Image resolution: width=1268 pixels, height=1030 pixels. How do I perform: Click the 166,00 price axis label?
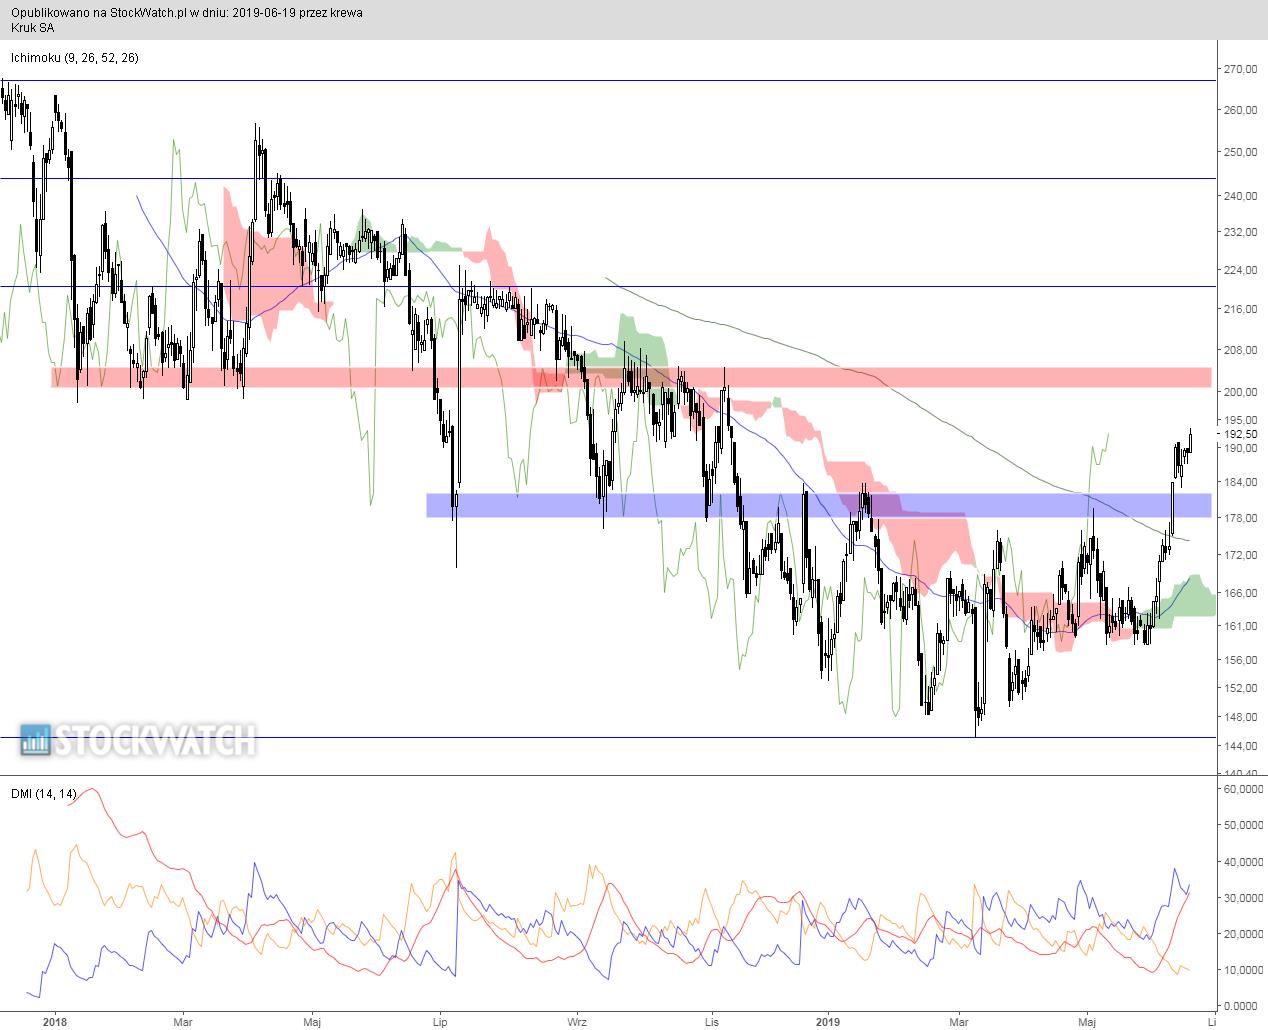coord(1241,593)
